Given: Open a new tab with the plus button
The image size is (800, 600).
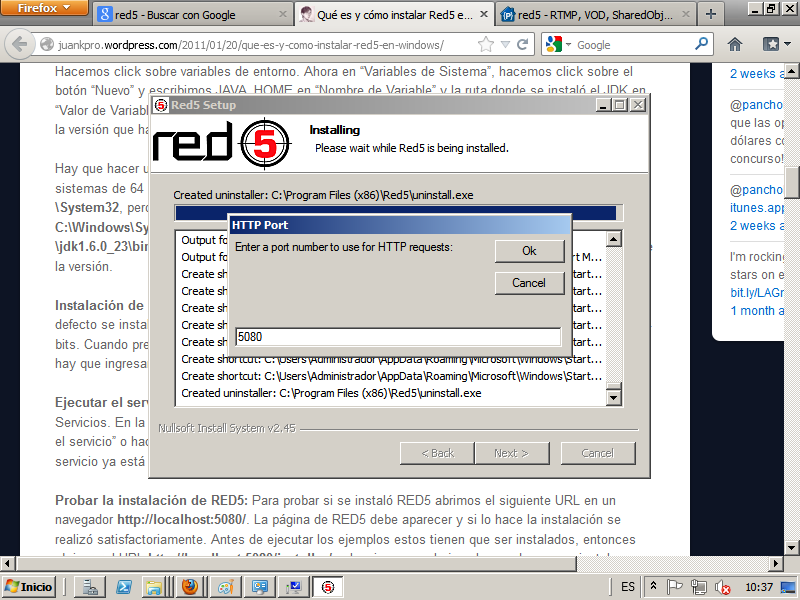Looking at the screenshot, I should (710, 15).
